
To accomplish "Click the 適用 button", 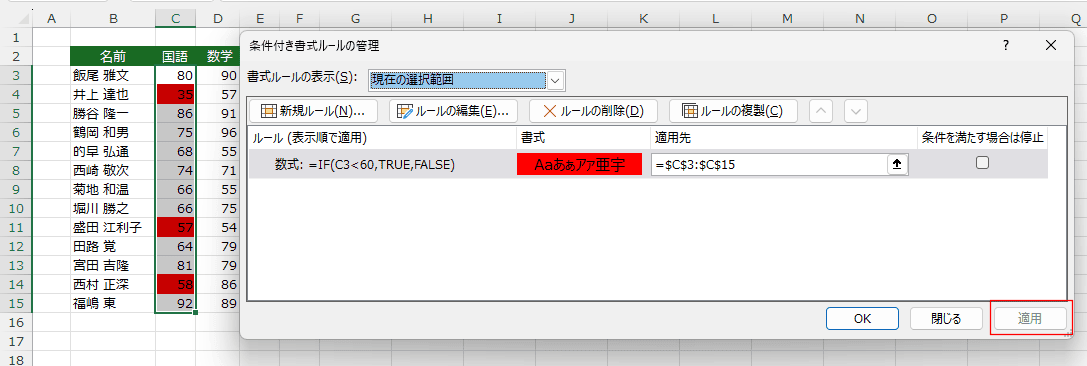I will [1029, 319].
